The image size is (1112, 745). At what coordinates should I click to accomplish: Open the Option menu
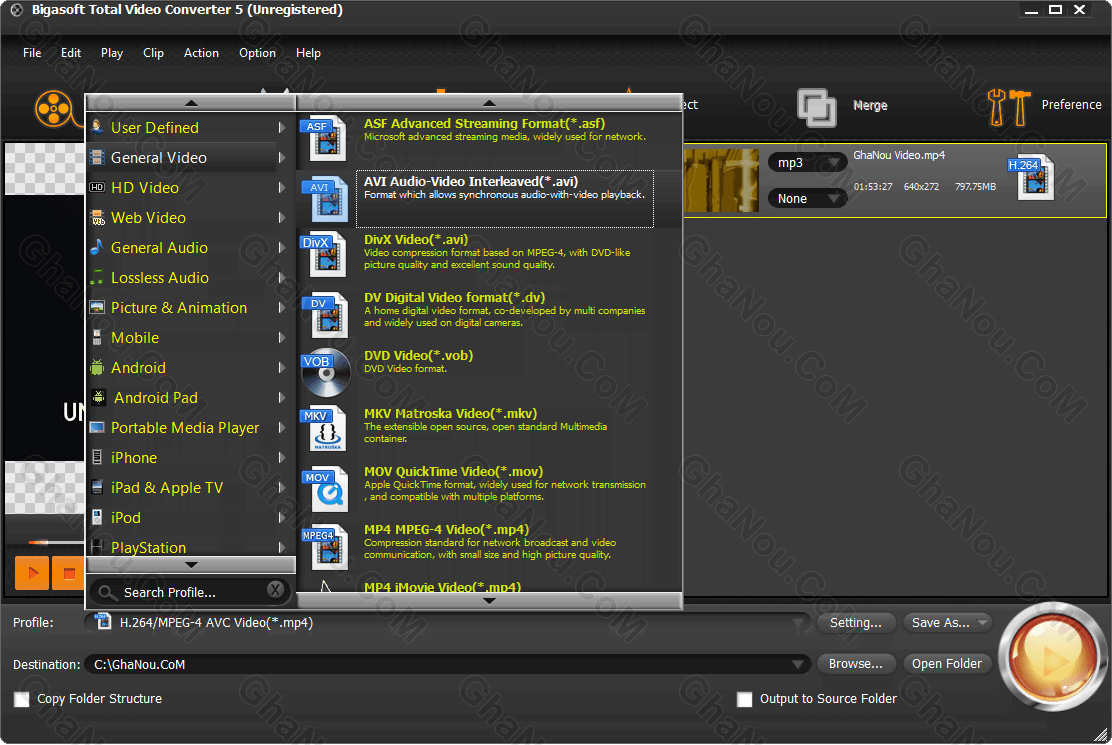point(257,53)
